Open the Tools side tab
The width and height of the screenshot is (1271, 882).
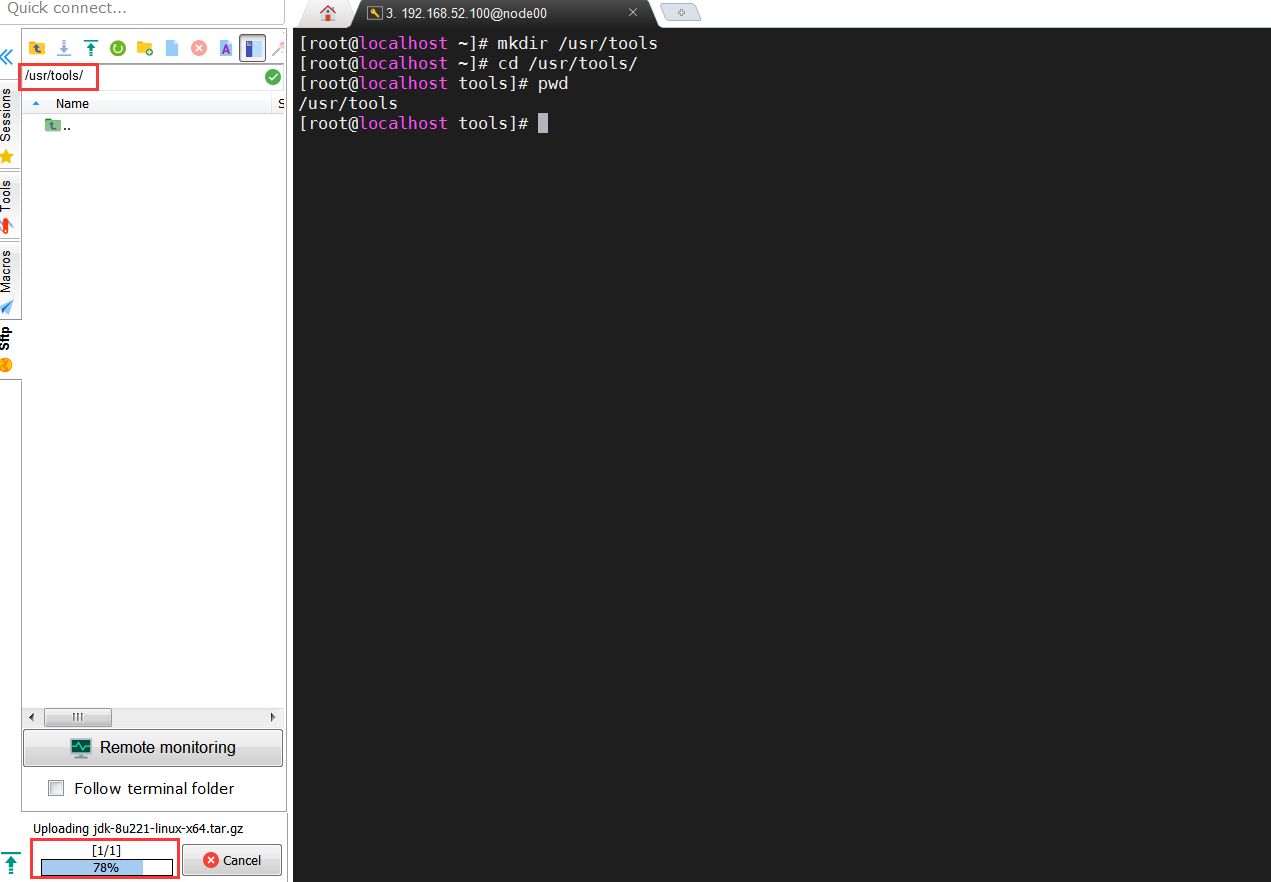click(7, 207)
